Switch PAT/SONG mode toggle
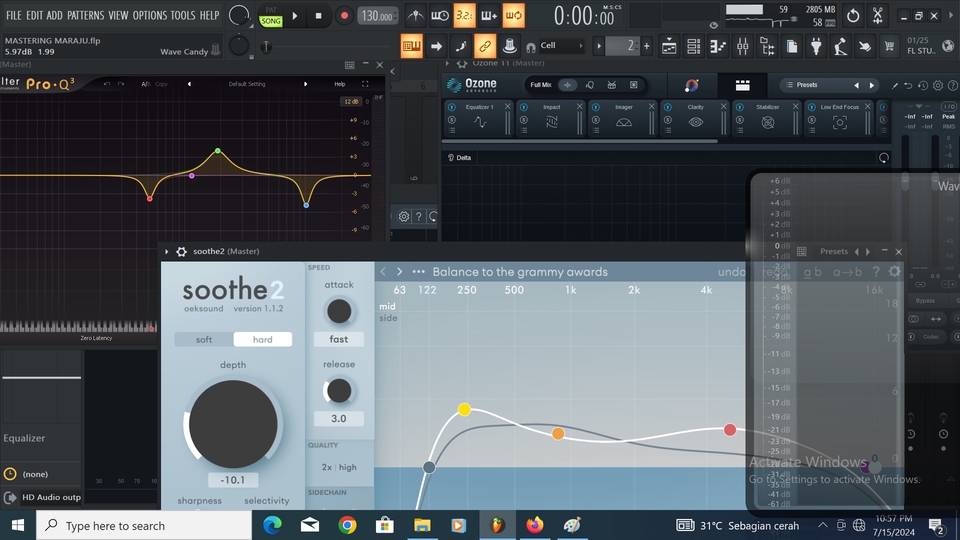 pyautogui.click(x=271, y=17)
